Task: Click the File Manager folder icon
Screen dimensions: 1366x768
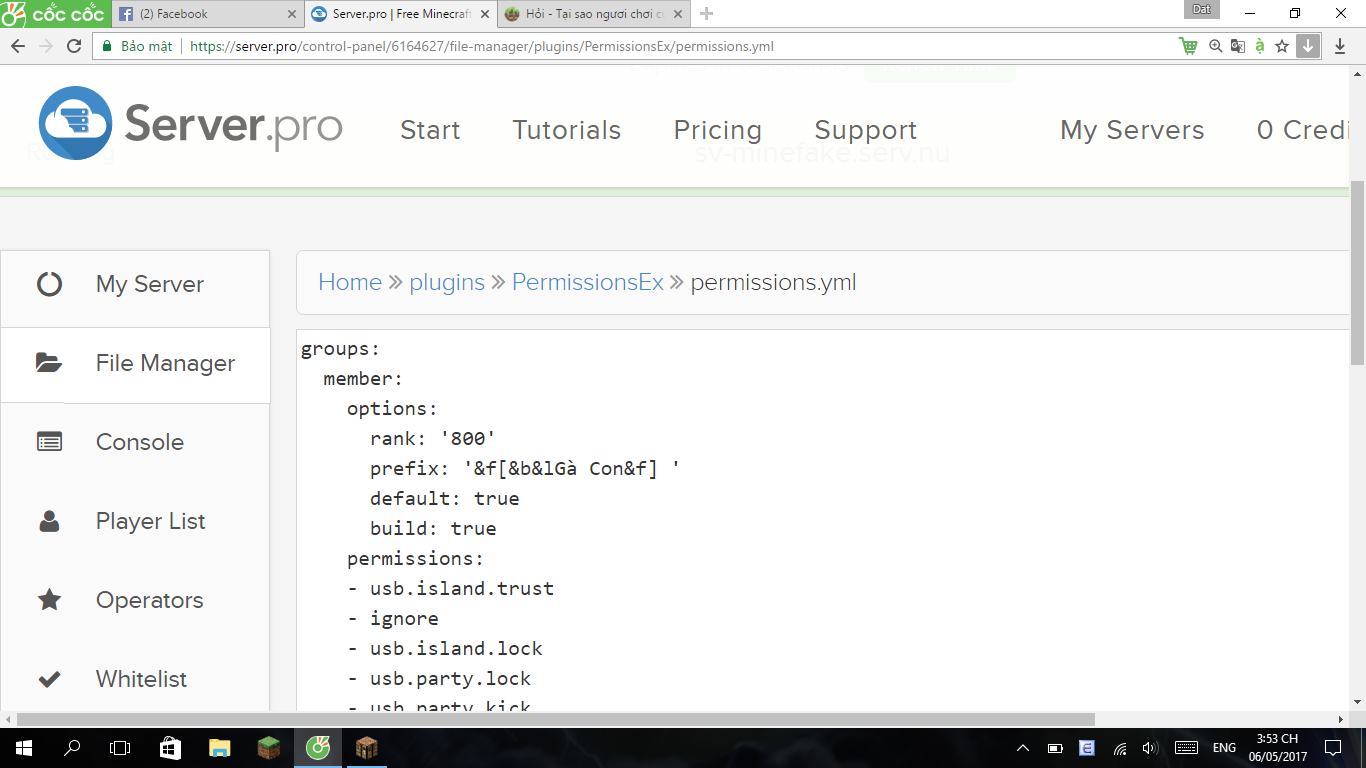Action: coord(49,363)
